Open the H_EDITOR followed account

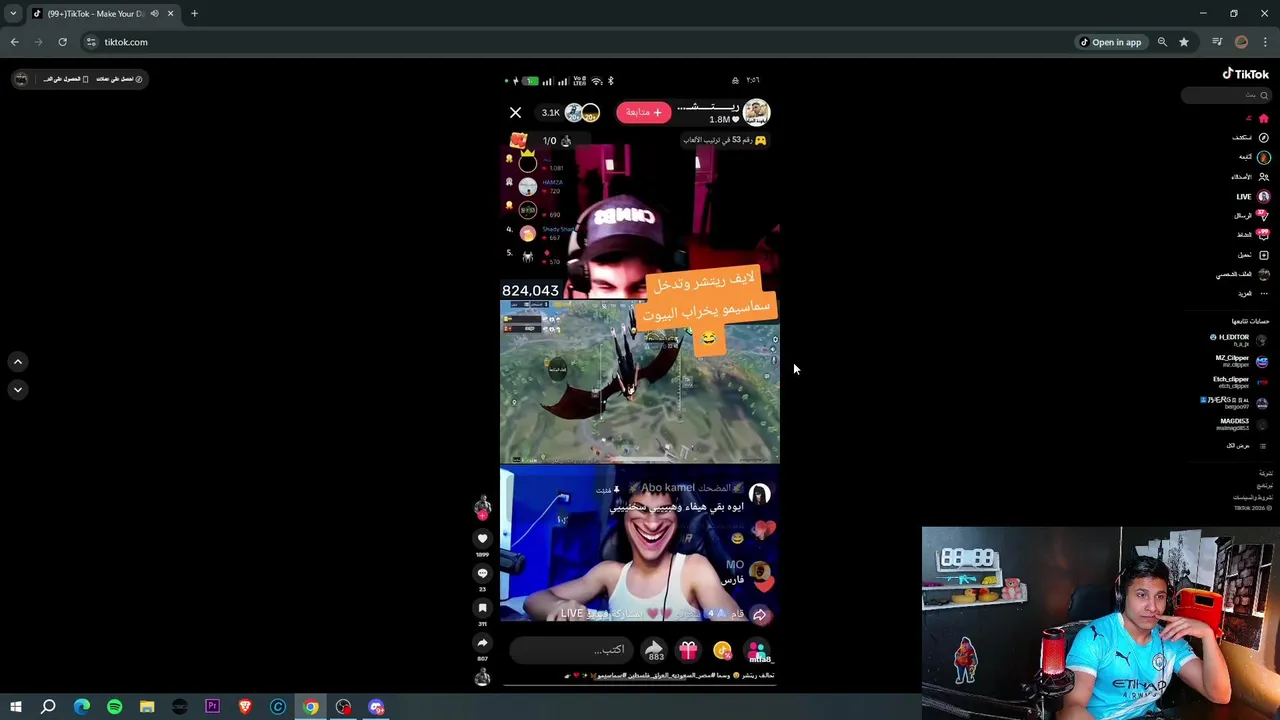tap(1238, 340)
